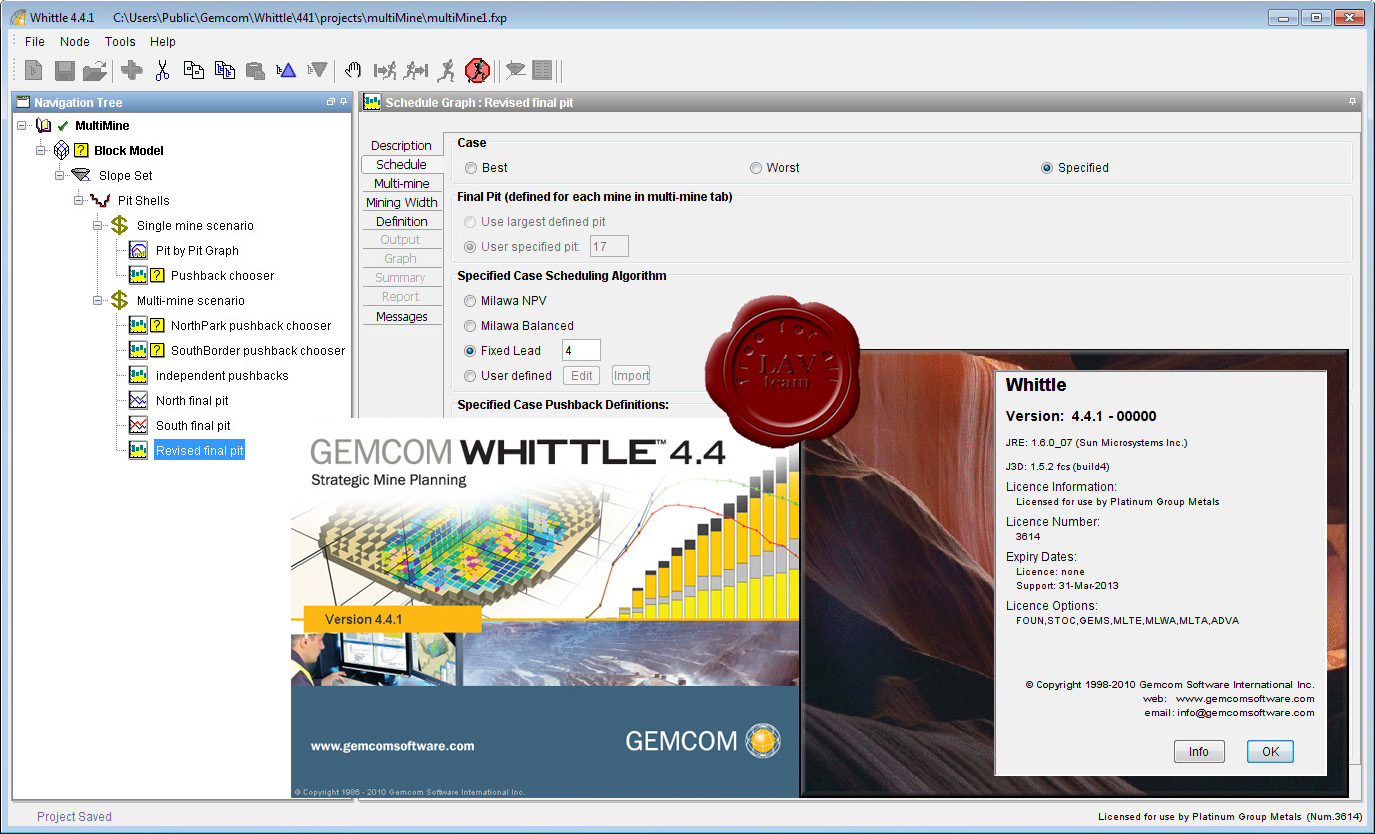Click dollar icon of Single mine scenario

[x=119, y=225]
